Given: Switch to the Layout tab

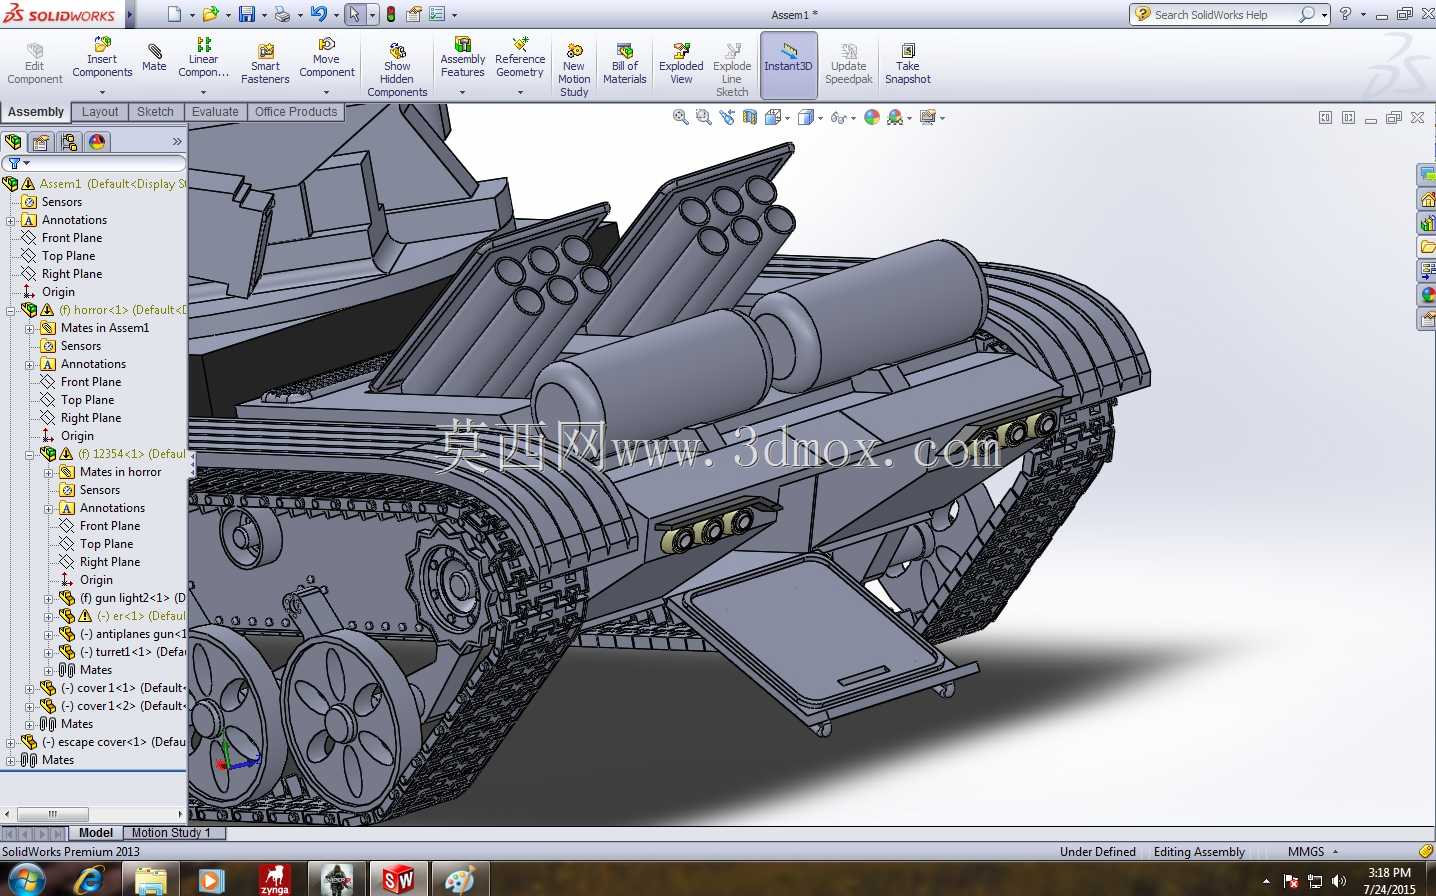Looking at the screenshot, I should click(x=100, y=112).
